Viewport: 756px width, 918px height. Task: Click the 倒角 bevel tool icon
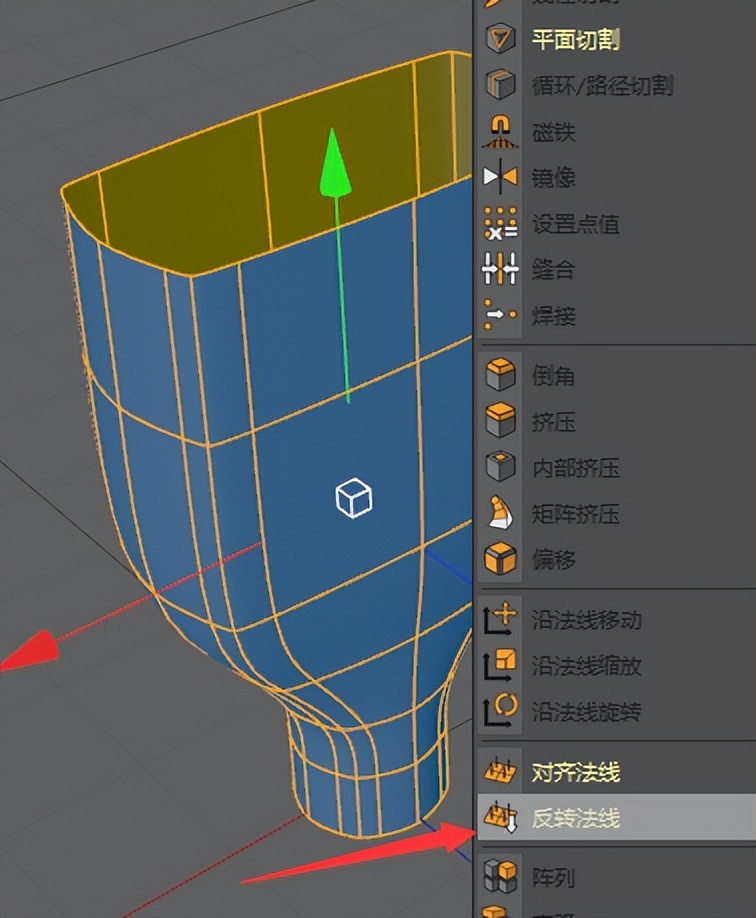click(500, 375)
